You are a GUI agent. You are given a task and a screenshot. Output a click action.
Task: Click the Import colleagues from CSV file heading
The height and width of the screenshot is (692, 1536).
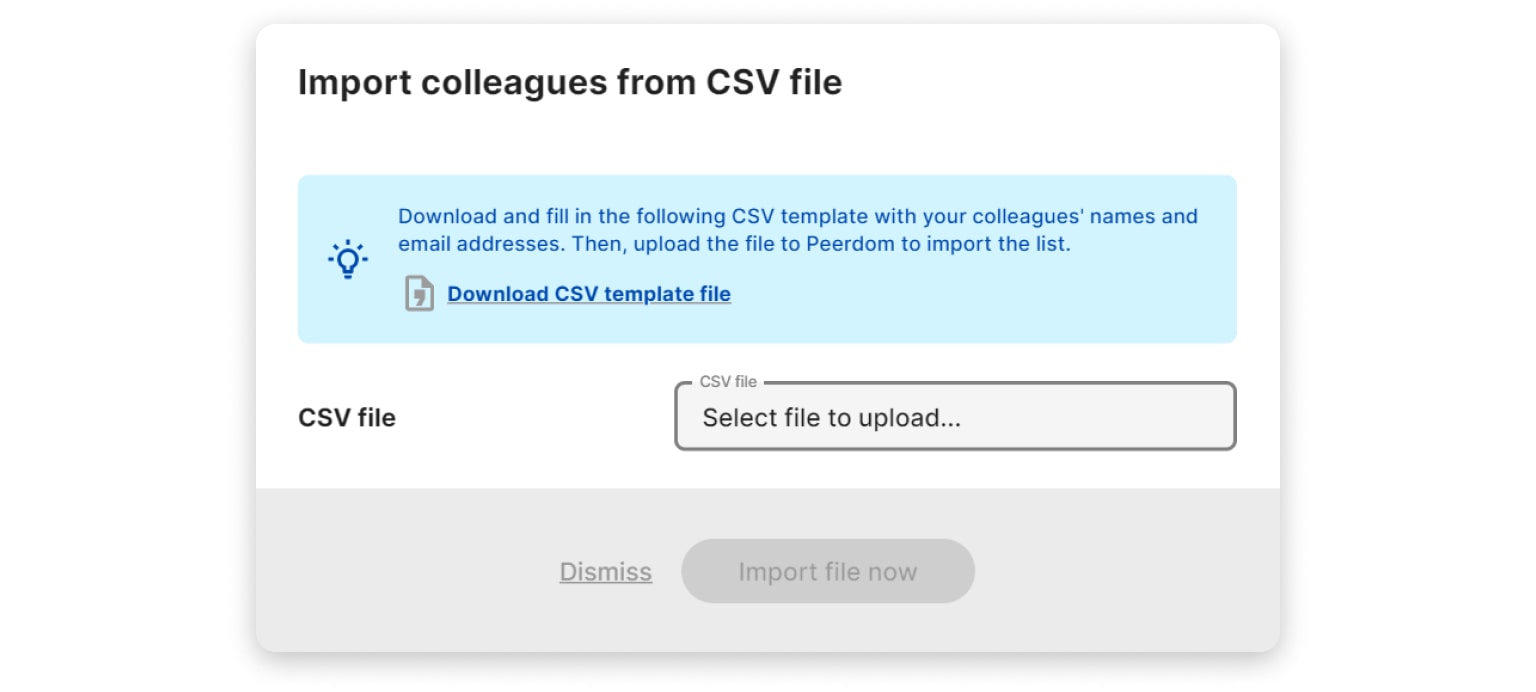[x=570, y=82]
